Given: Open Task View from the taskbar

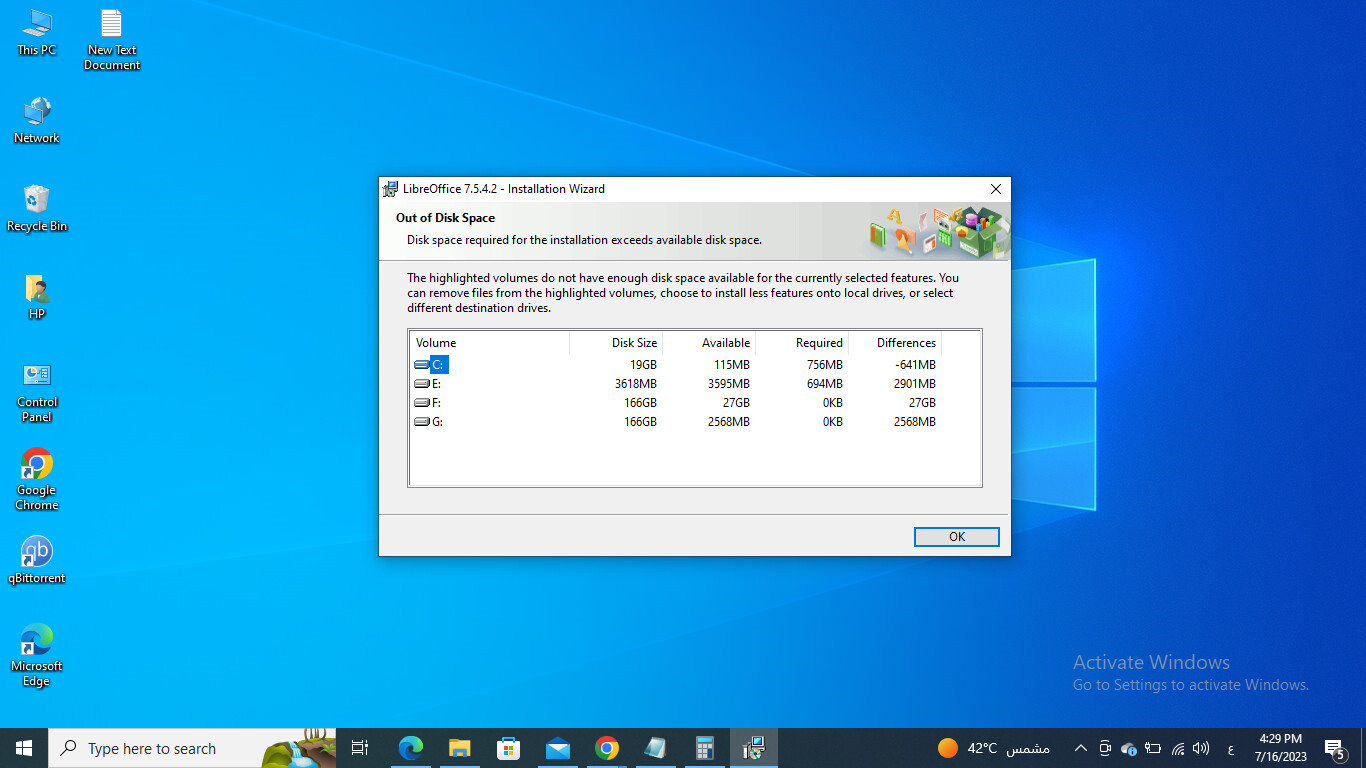Looking at the screenshot, I should [x=360, y=748].
